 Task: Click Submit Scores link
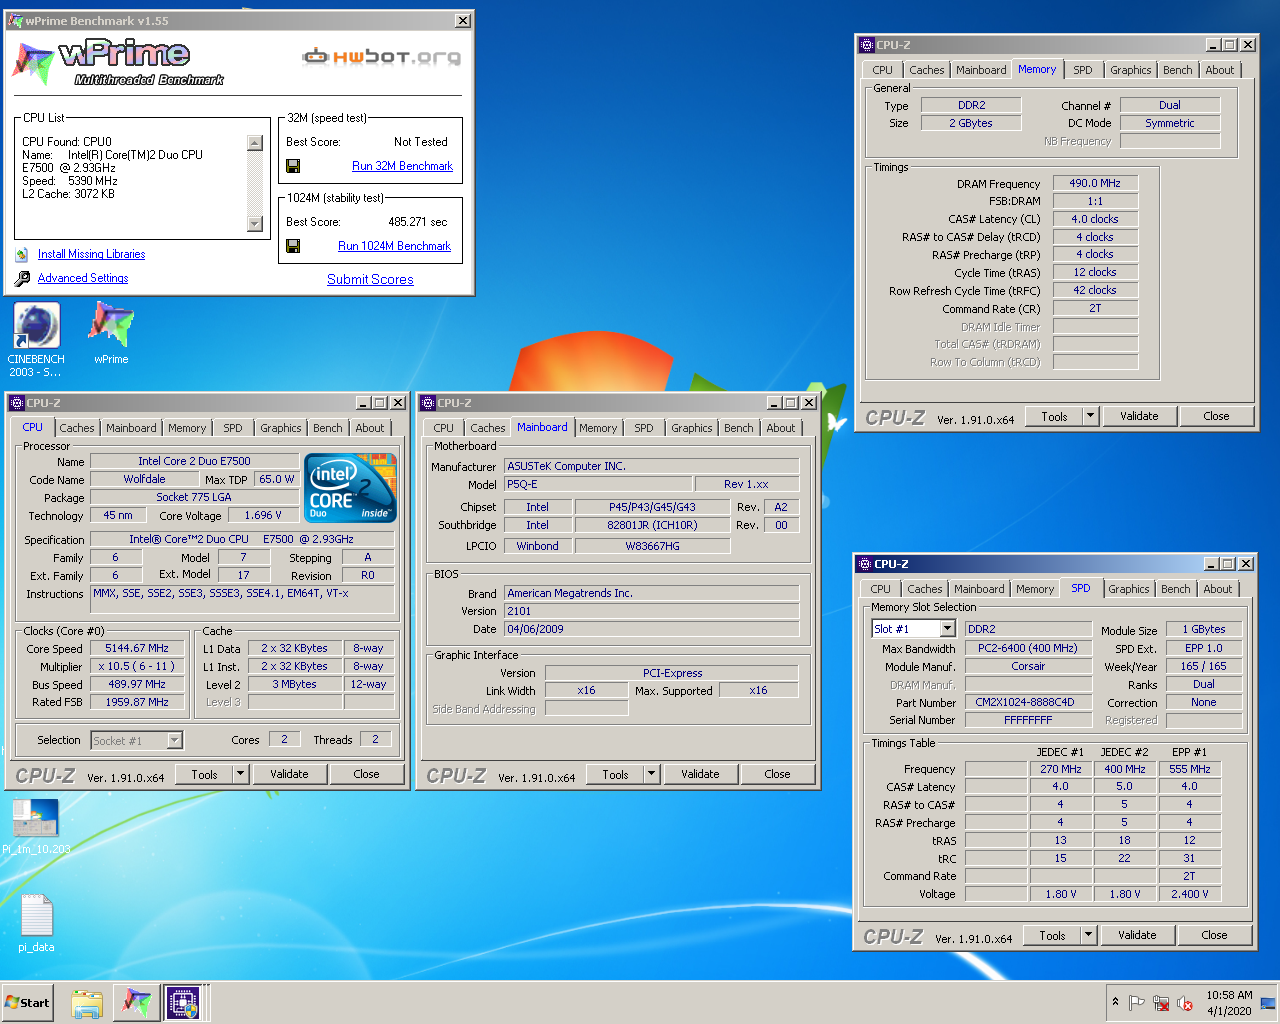click(370, 280)
